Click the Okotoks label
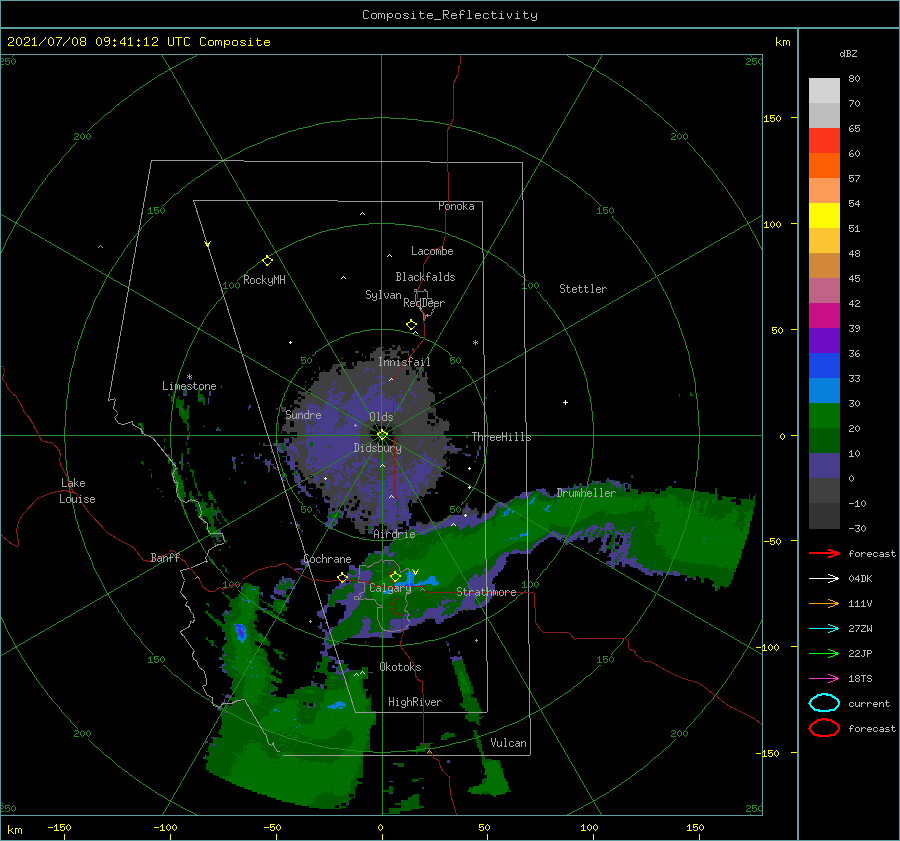This screenshot has width=900, height=841. coord(400,667)
